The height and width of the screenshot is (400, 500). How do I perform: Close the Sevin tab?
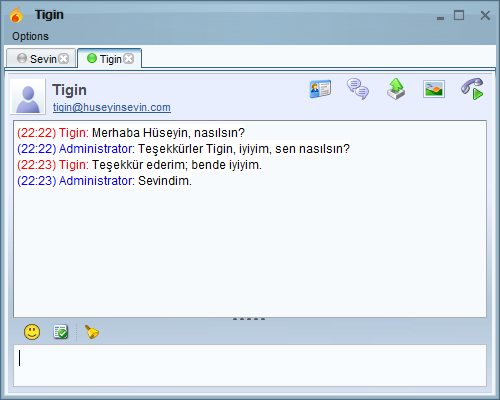(x=64, y=59)
